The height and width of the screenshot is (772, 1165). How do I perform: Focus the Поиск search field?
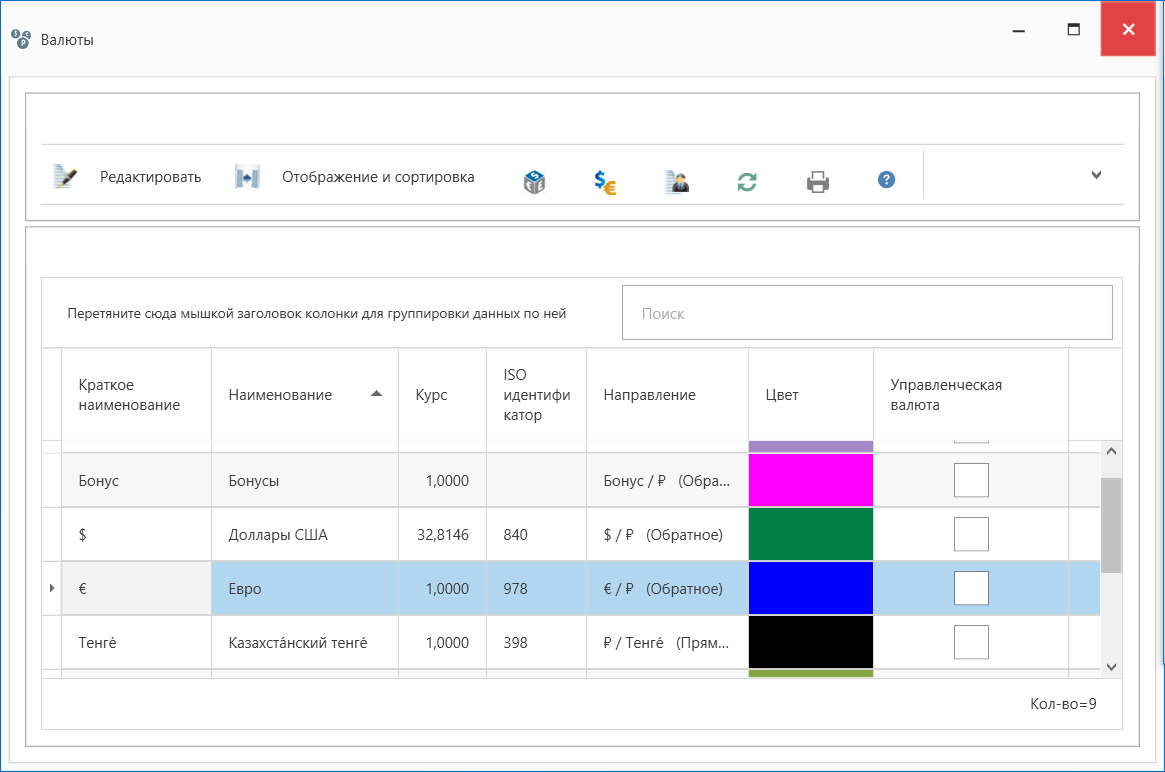[867, 313]
